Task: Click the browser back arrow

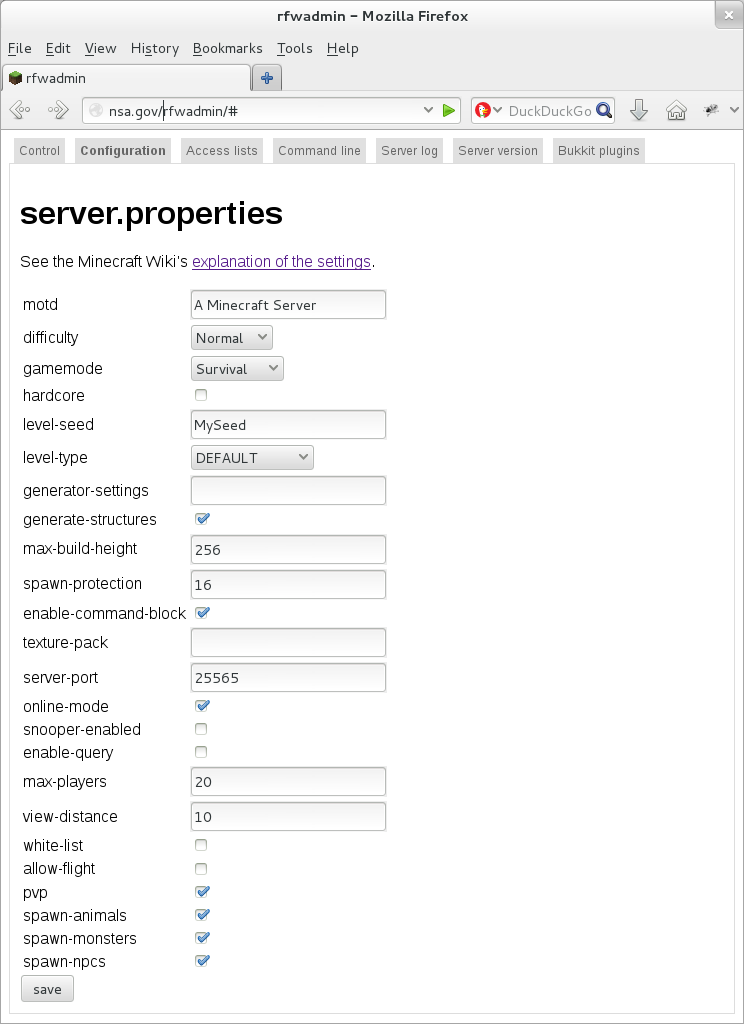Action: click(20, 110)
